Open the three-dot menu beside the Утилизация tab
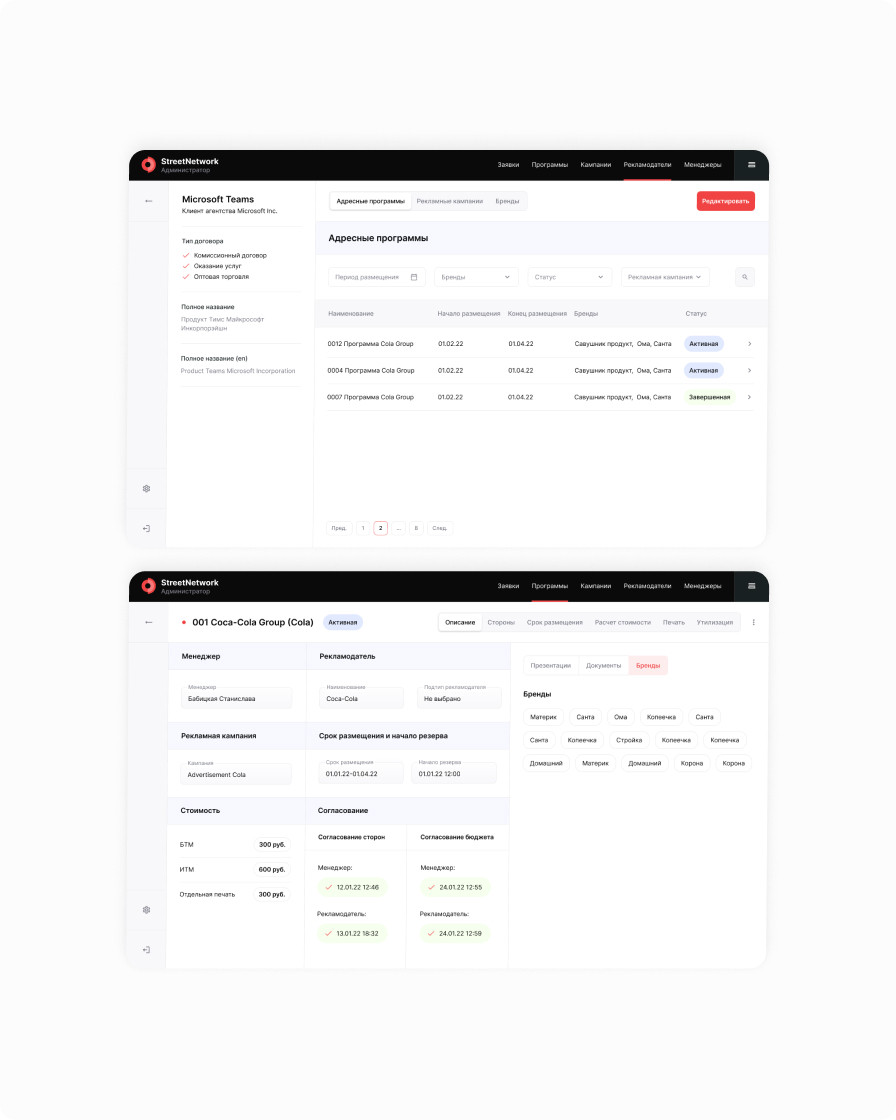 pos(754,623)
